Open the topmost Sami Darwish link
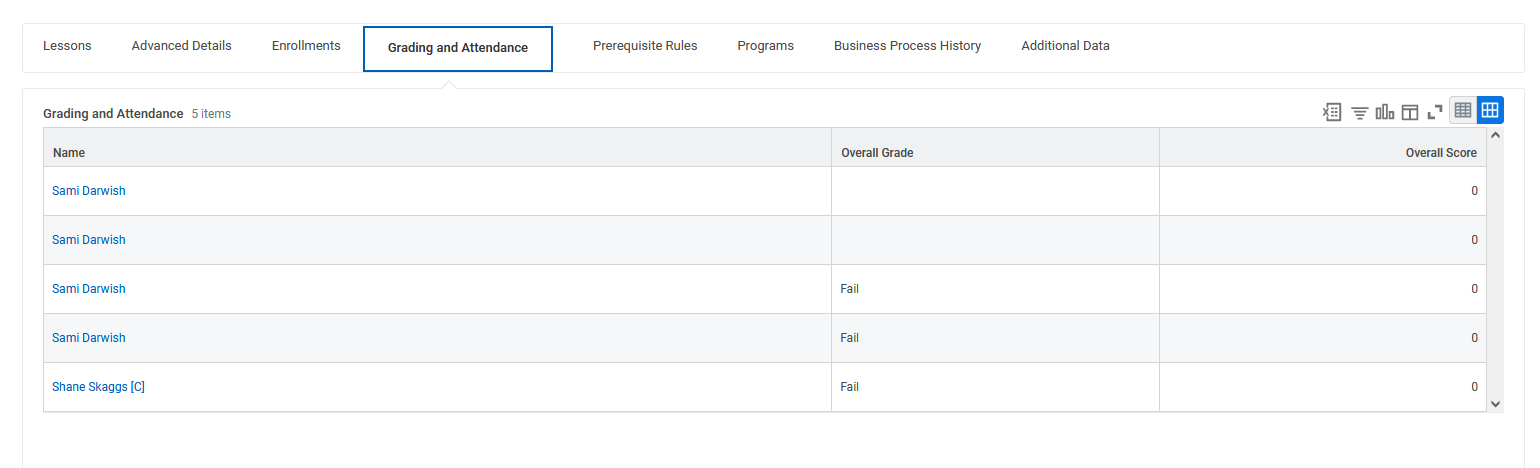 (x=89, y=191)
